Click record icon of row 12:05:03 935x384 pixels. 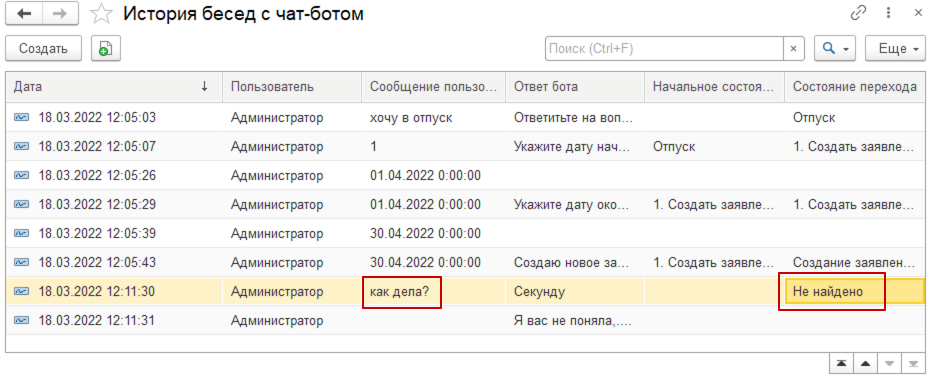click(21, 117)
